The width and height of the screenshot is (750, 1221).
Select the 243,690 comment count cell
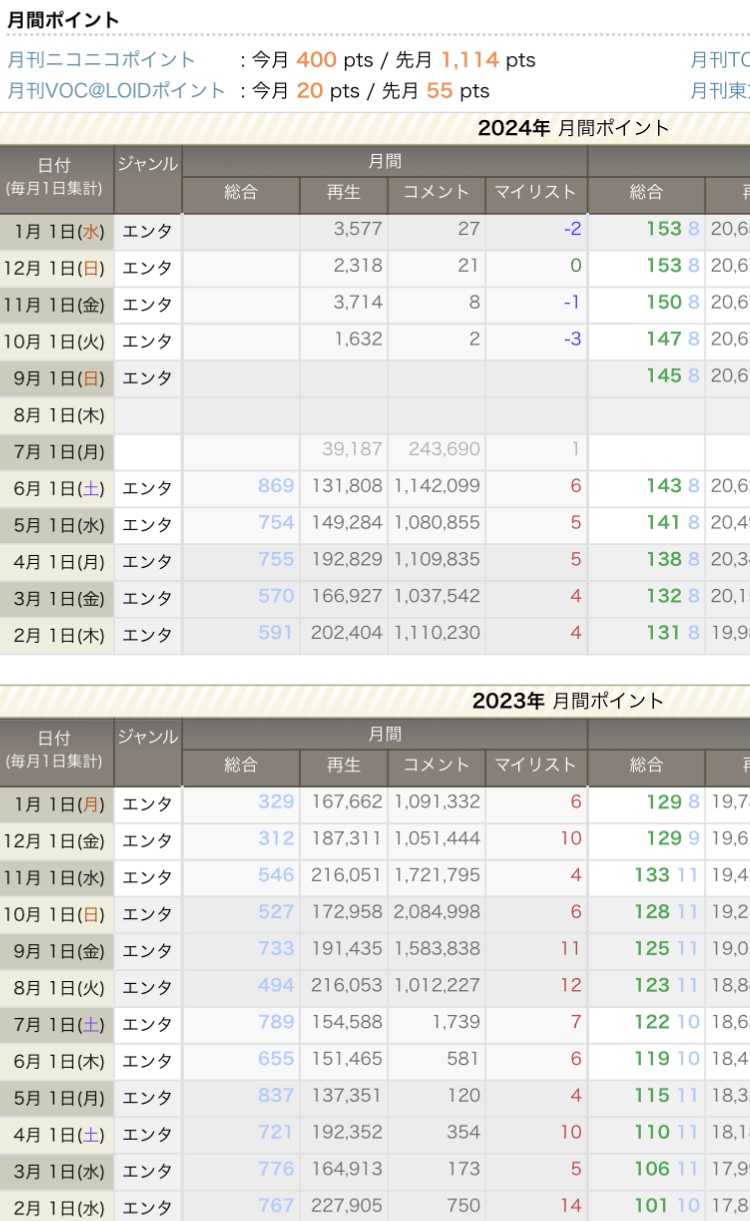[443, 450]
